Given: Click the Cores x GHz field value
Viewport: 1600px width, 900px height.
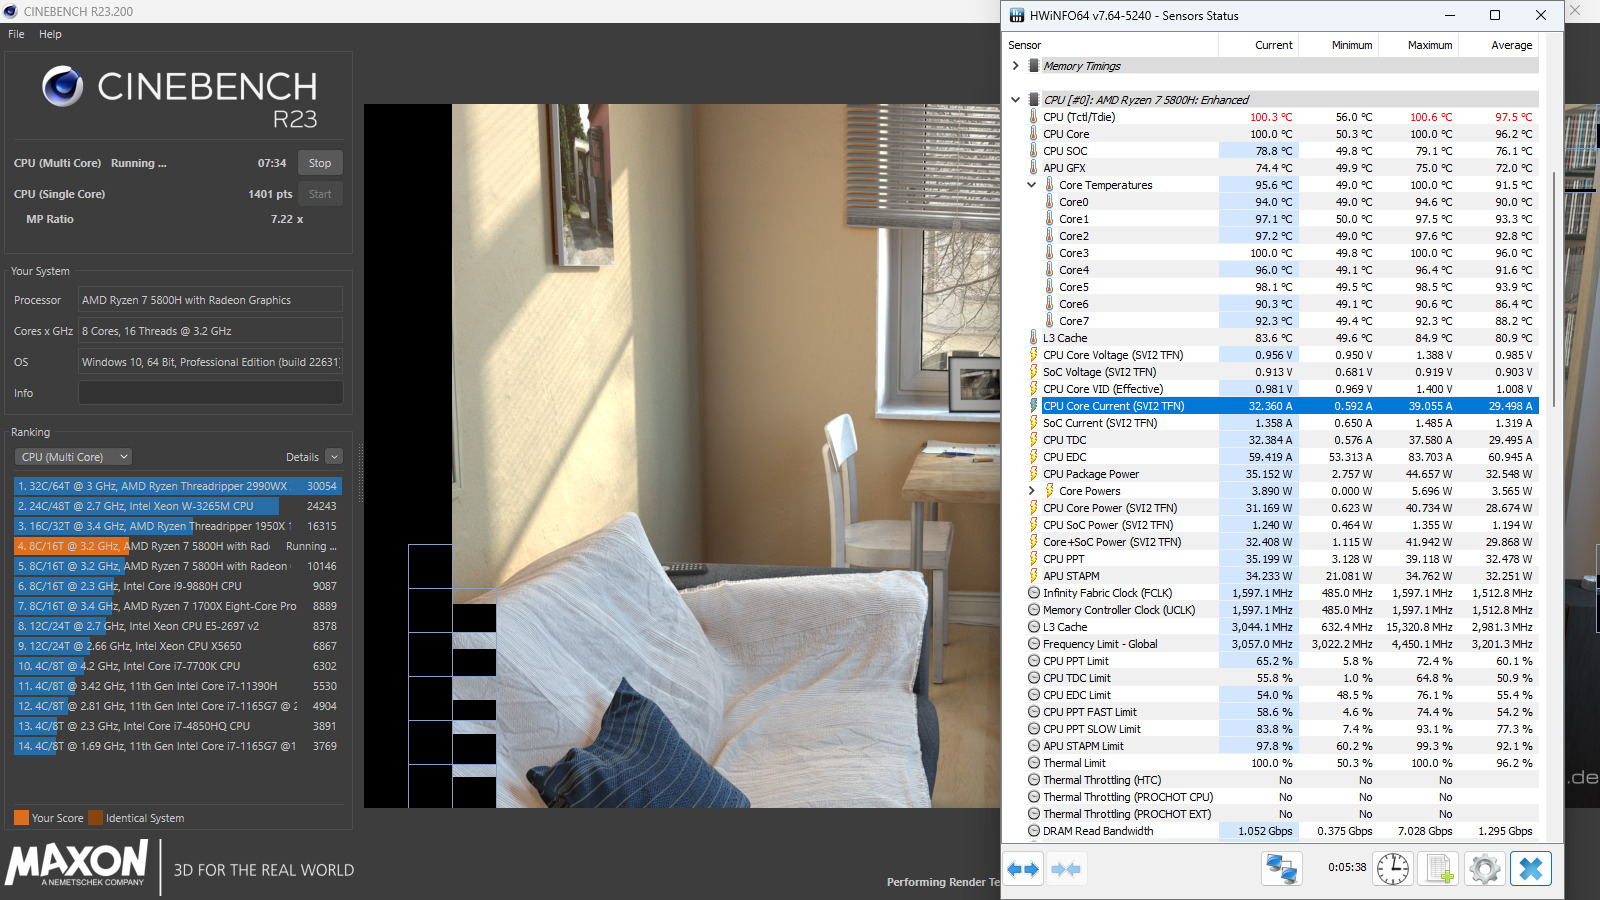Looking at the screenshot, I should click(211, 331).
